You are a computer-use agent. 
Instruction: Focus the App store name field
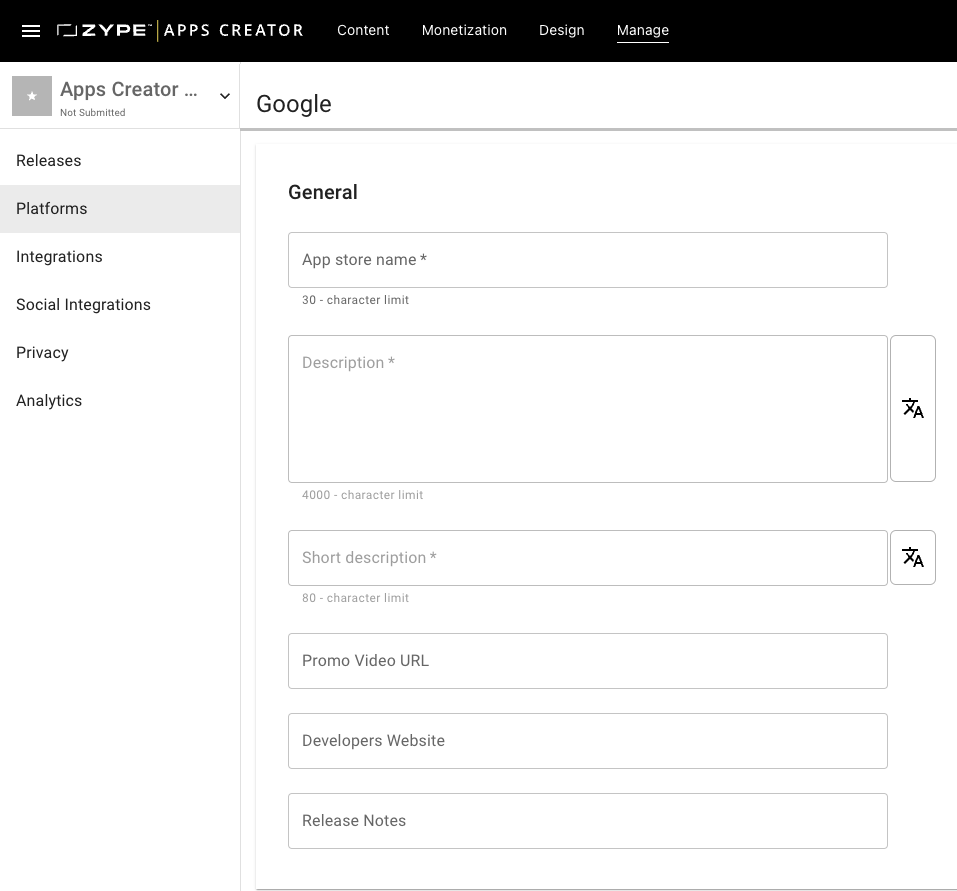point(588,260)
